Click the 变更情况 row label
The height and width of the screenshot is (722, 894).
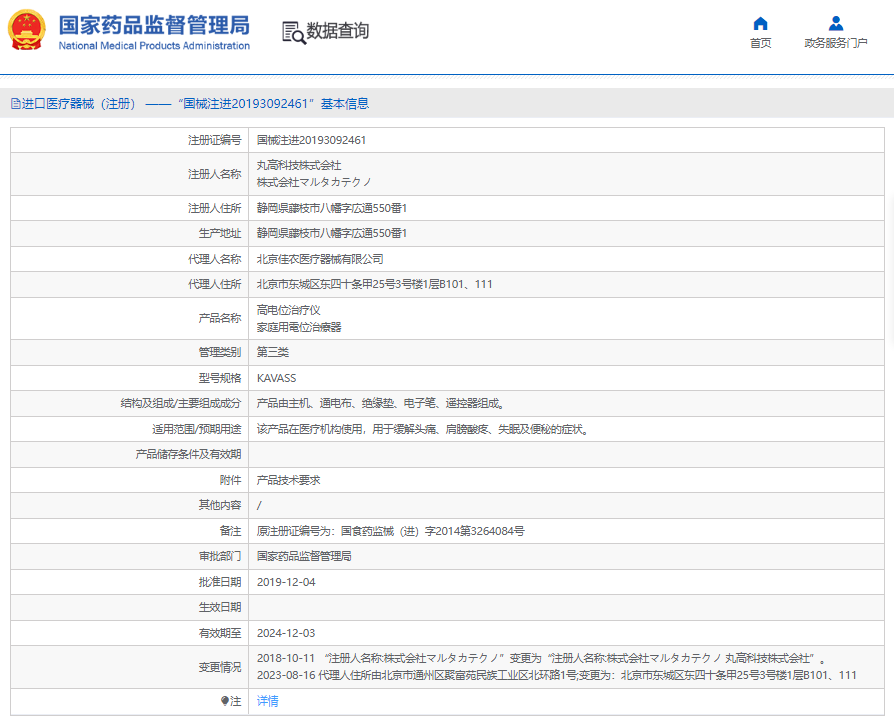(x=220, y=667)
